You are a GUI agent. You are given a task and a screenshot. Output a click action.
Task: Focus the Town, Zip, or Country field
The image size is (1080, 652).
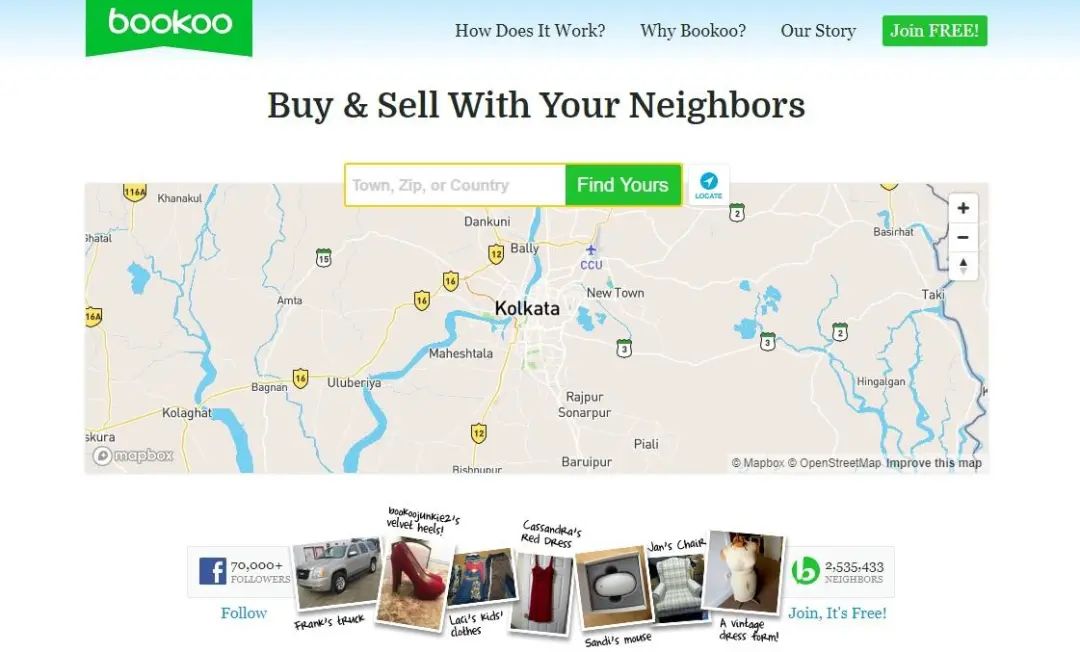pyautogui.click(x=455, y=185)
